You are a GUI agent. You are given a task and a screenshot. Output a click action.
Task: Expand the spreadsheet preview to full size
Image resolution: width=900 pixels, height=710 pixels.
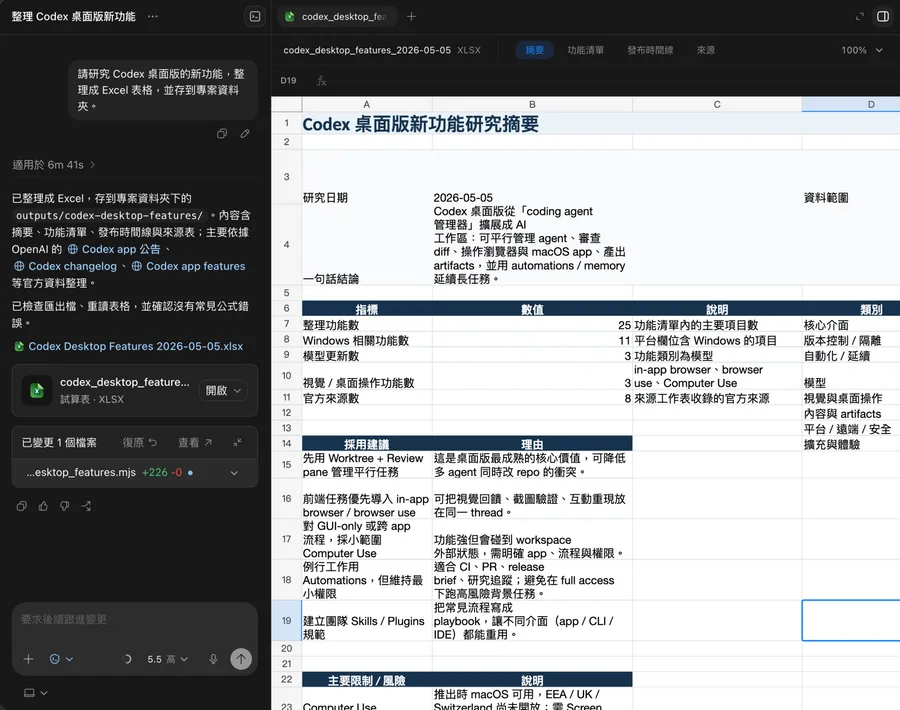tap(859, 17)
